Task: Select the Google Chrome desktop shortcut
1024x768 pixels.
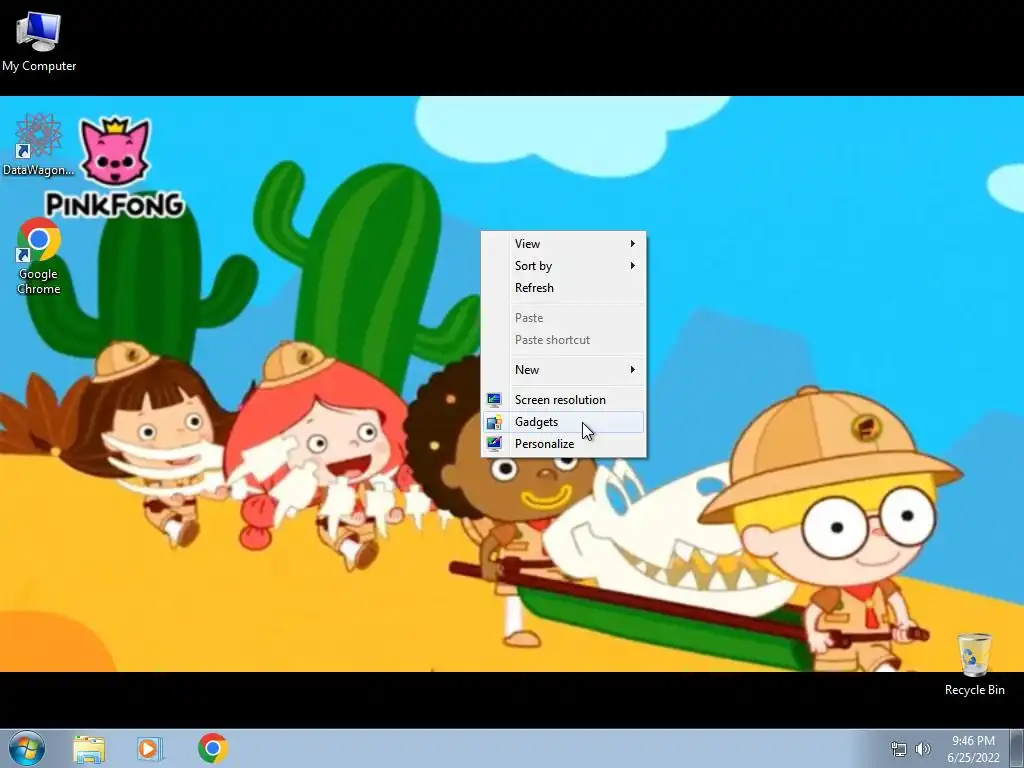Action: pos(39,257)
